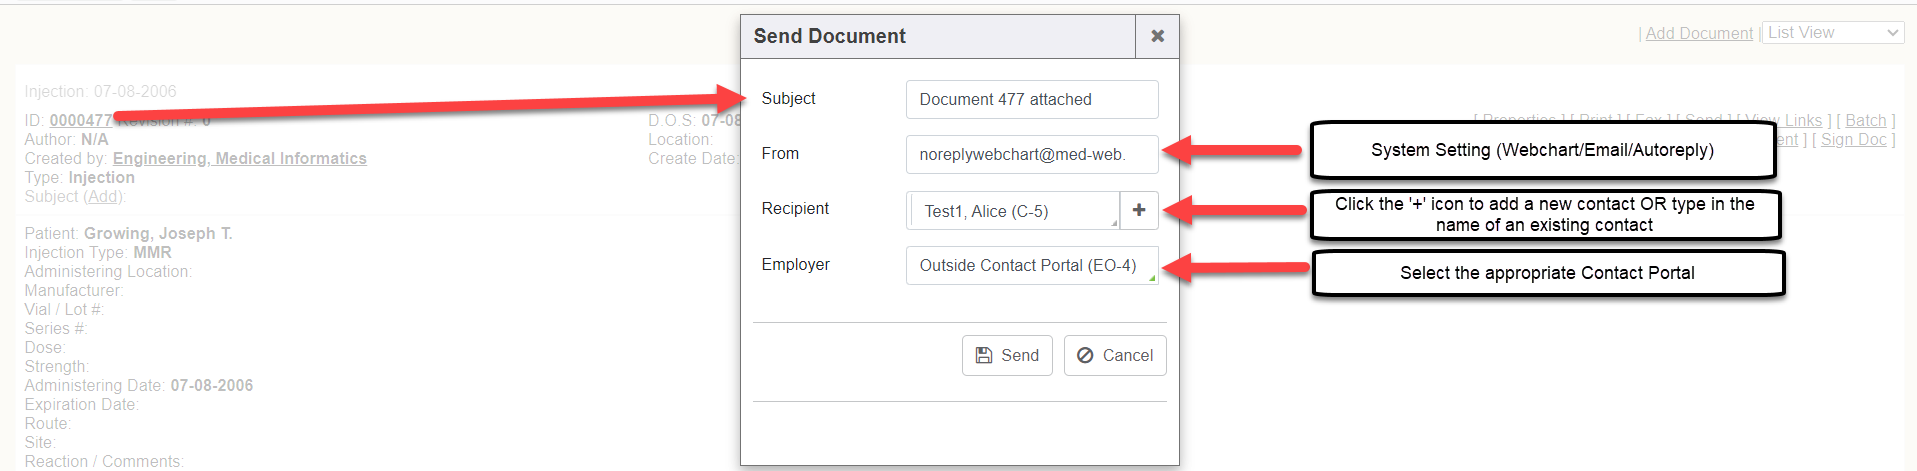Click the Sign Doc link
This screenshot has height=471, width=1917.
pyautogui.click(x=1853, y=140)
